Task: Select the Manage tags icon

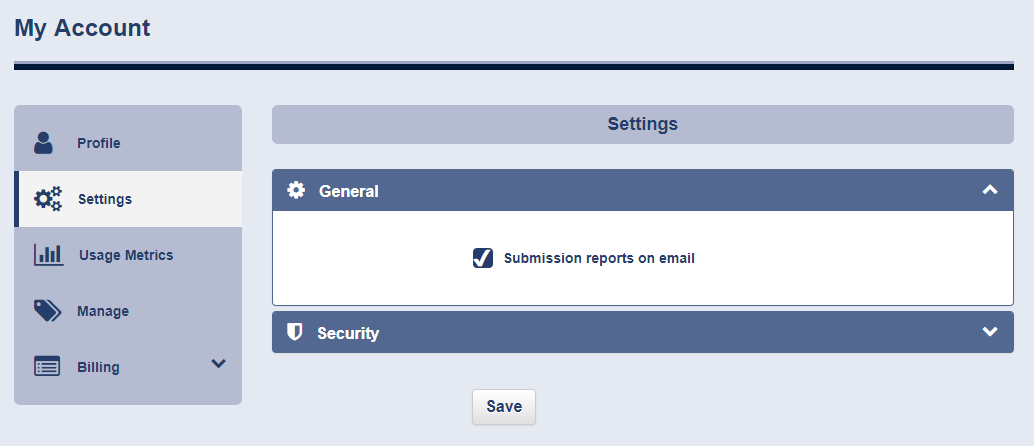Action: pyautogui.click(x=47, y=310)
